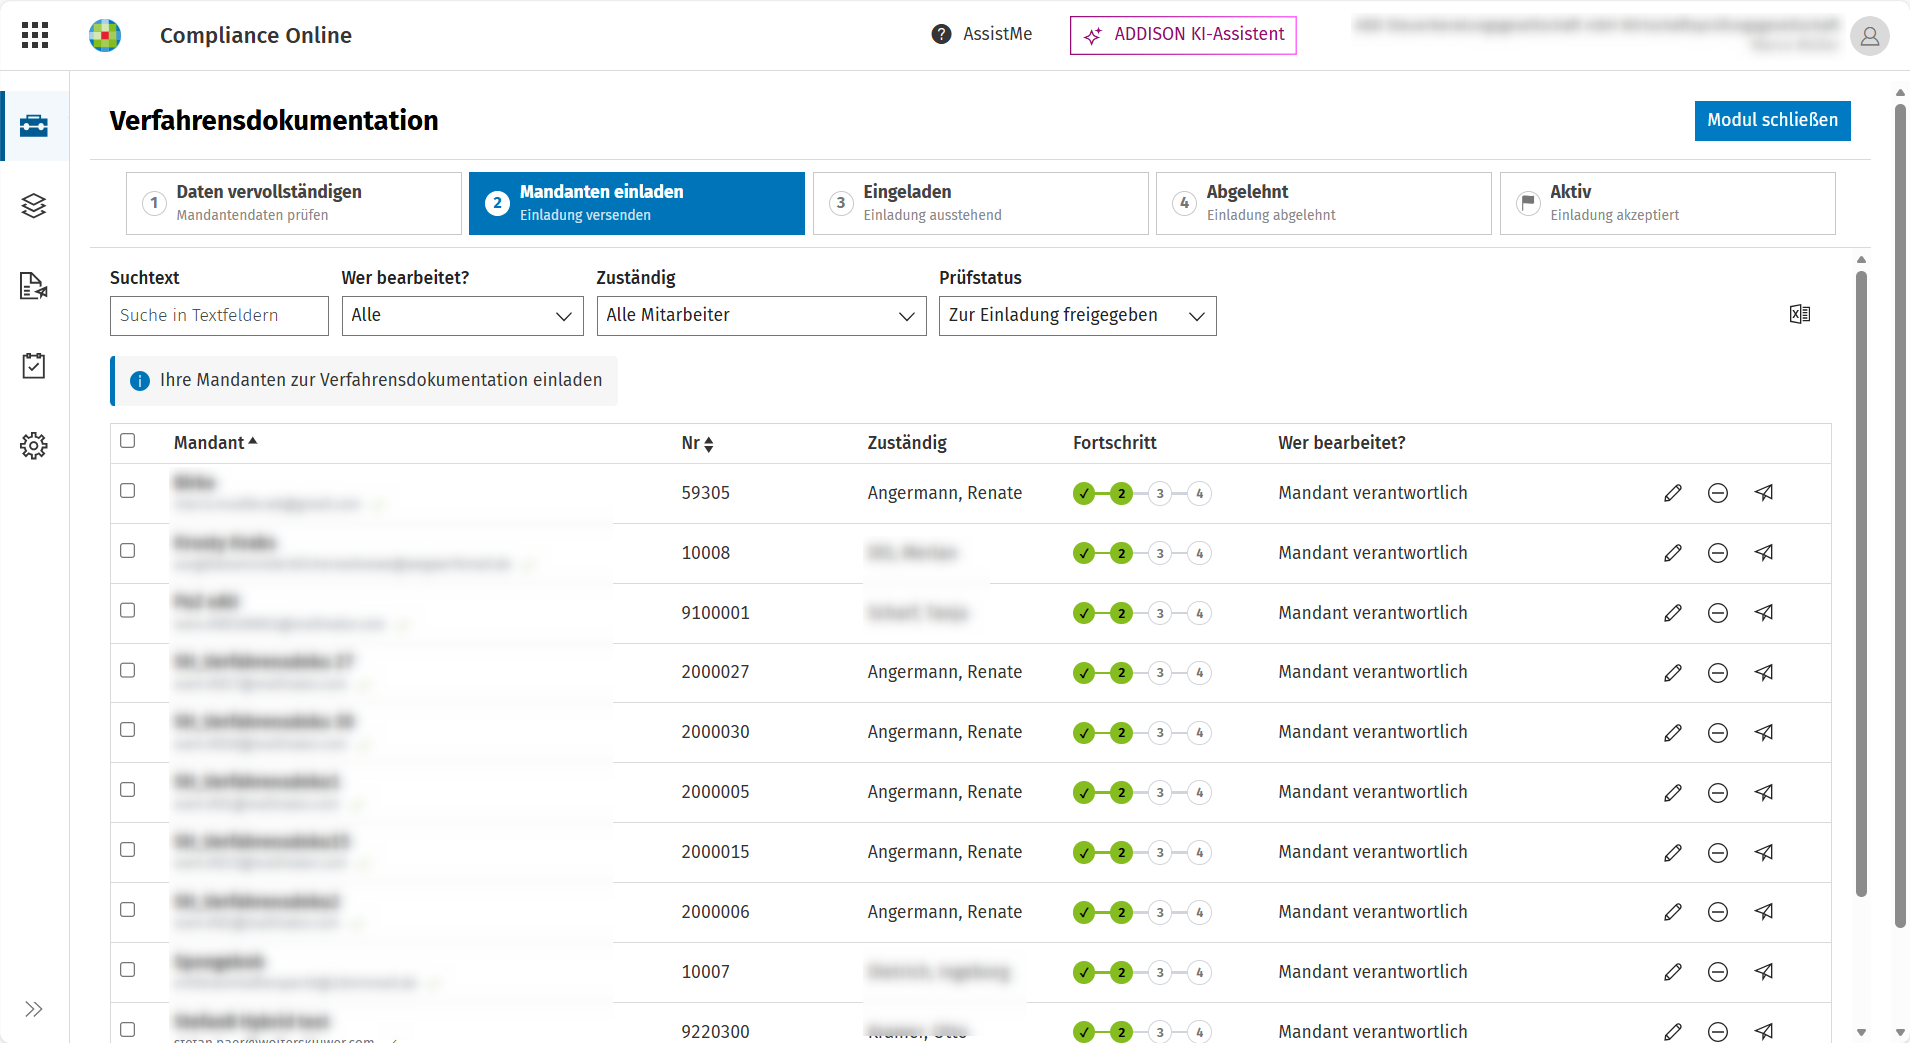Click the table's inner vertical scrollbar
The width and height of the screenshot is (1910, 1043).
(1861, 583)
